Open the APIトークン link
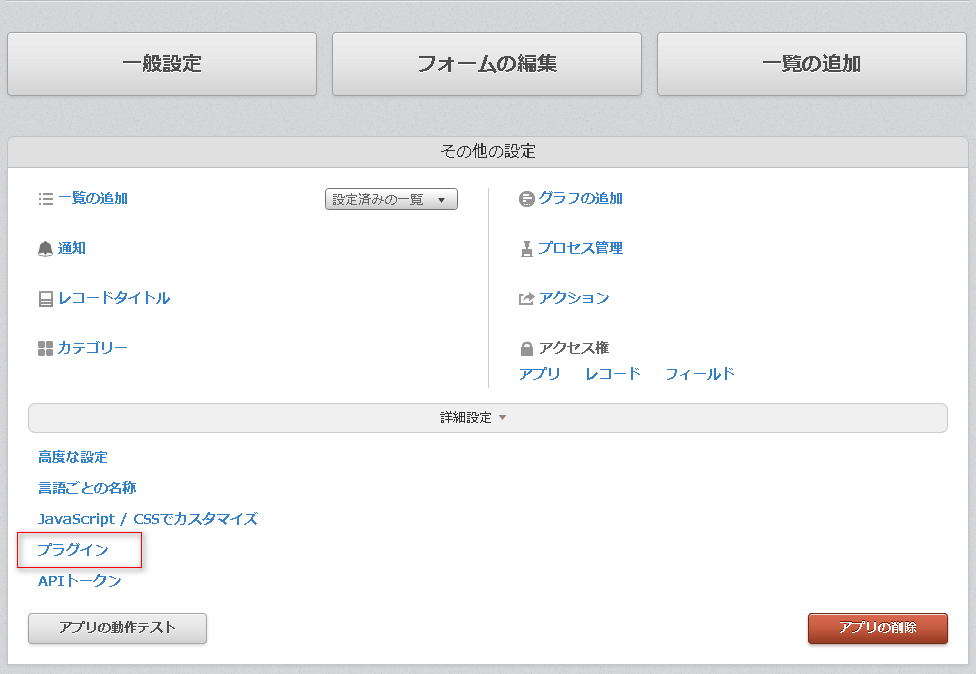The image size is (976, 674). [80, 581]
